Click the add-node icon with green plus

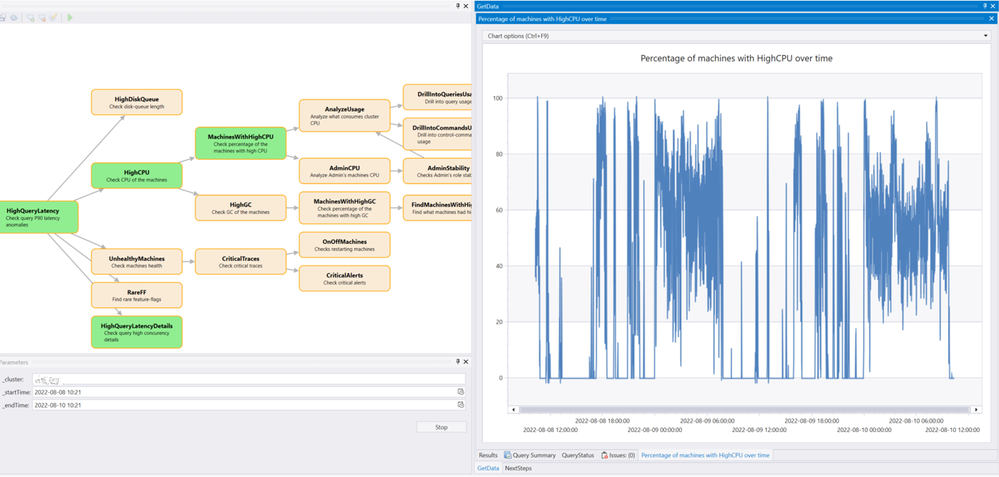(31, 17)
